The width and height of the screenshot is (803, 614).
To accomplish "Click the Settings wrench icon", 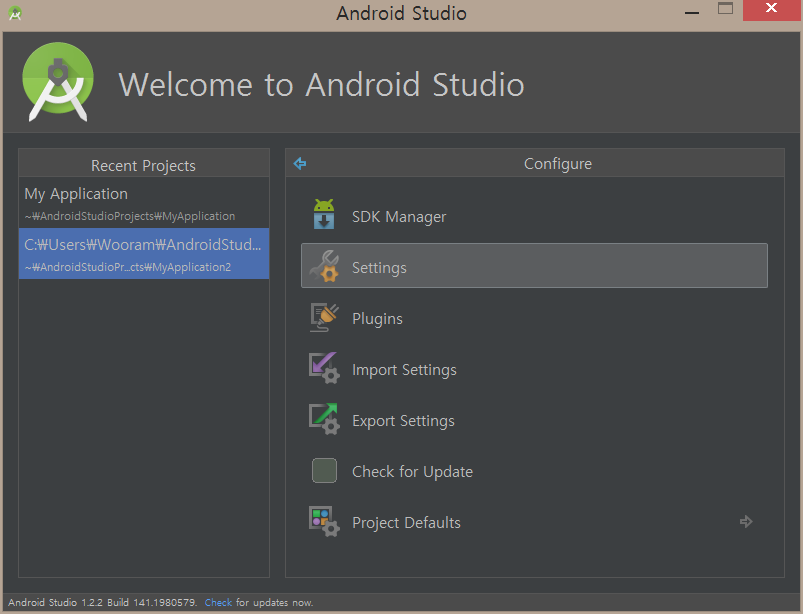I will (324, 266).
